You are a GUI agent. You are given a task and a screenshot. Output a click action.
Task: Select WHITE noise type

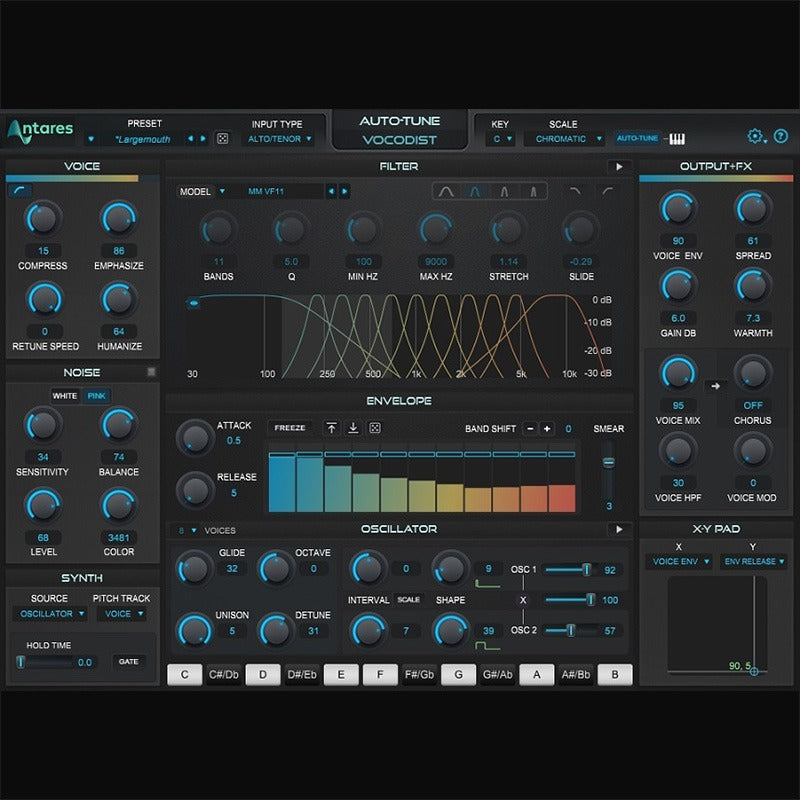click(65, 396)
